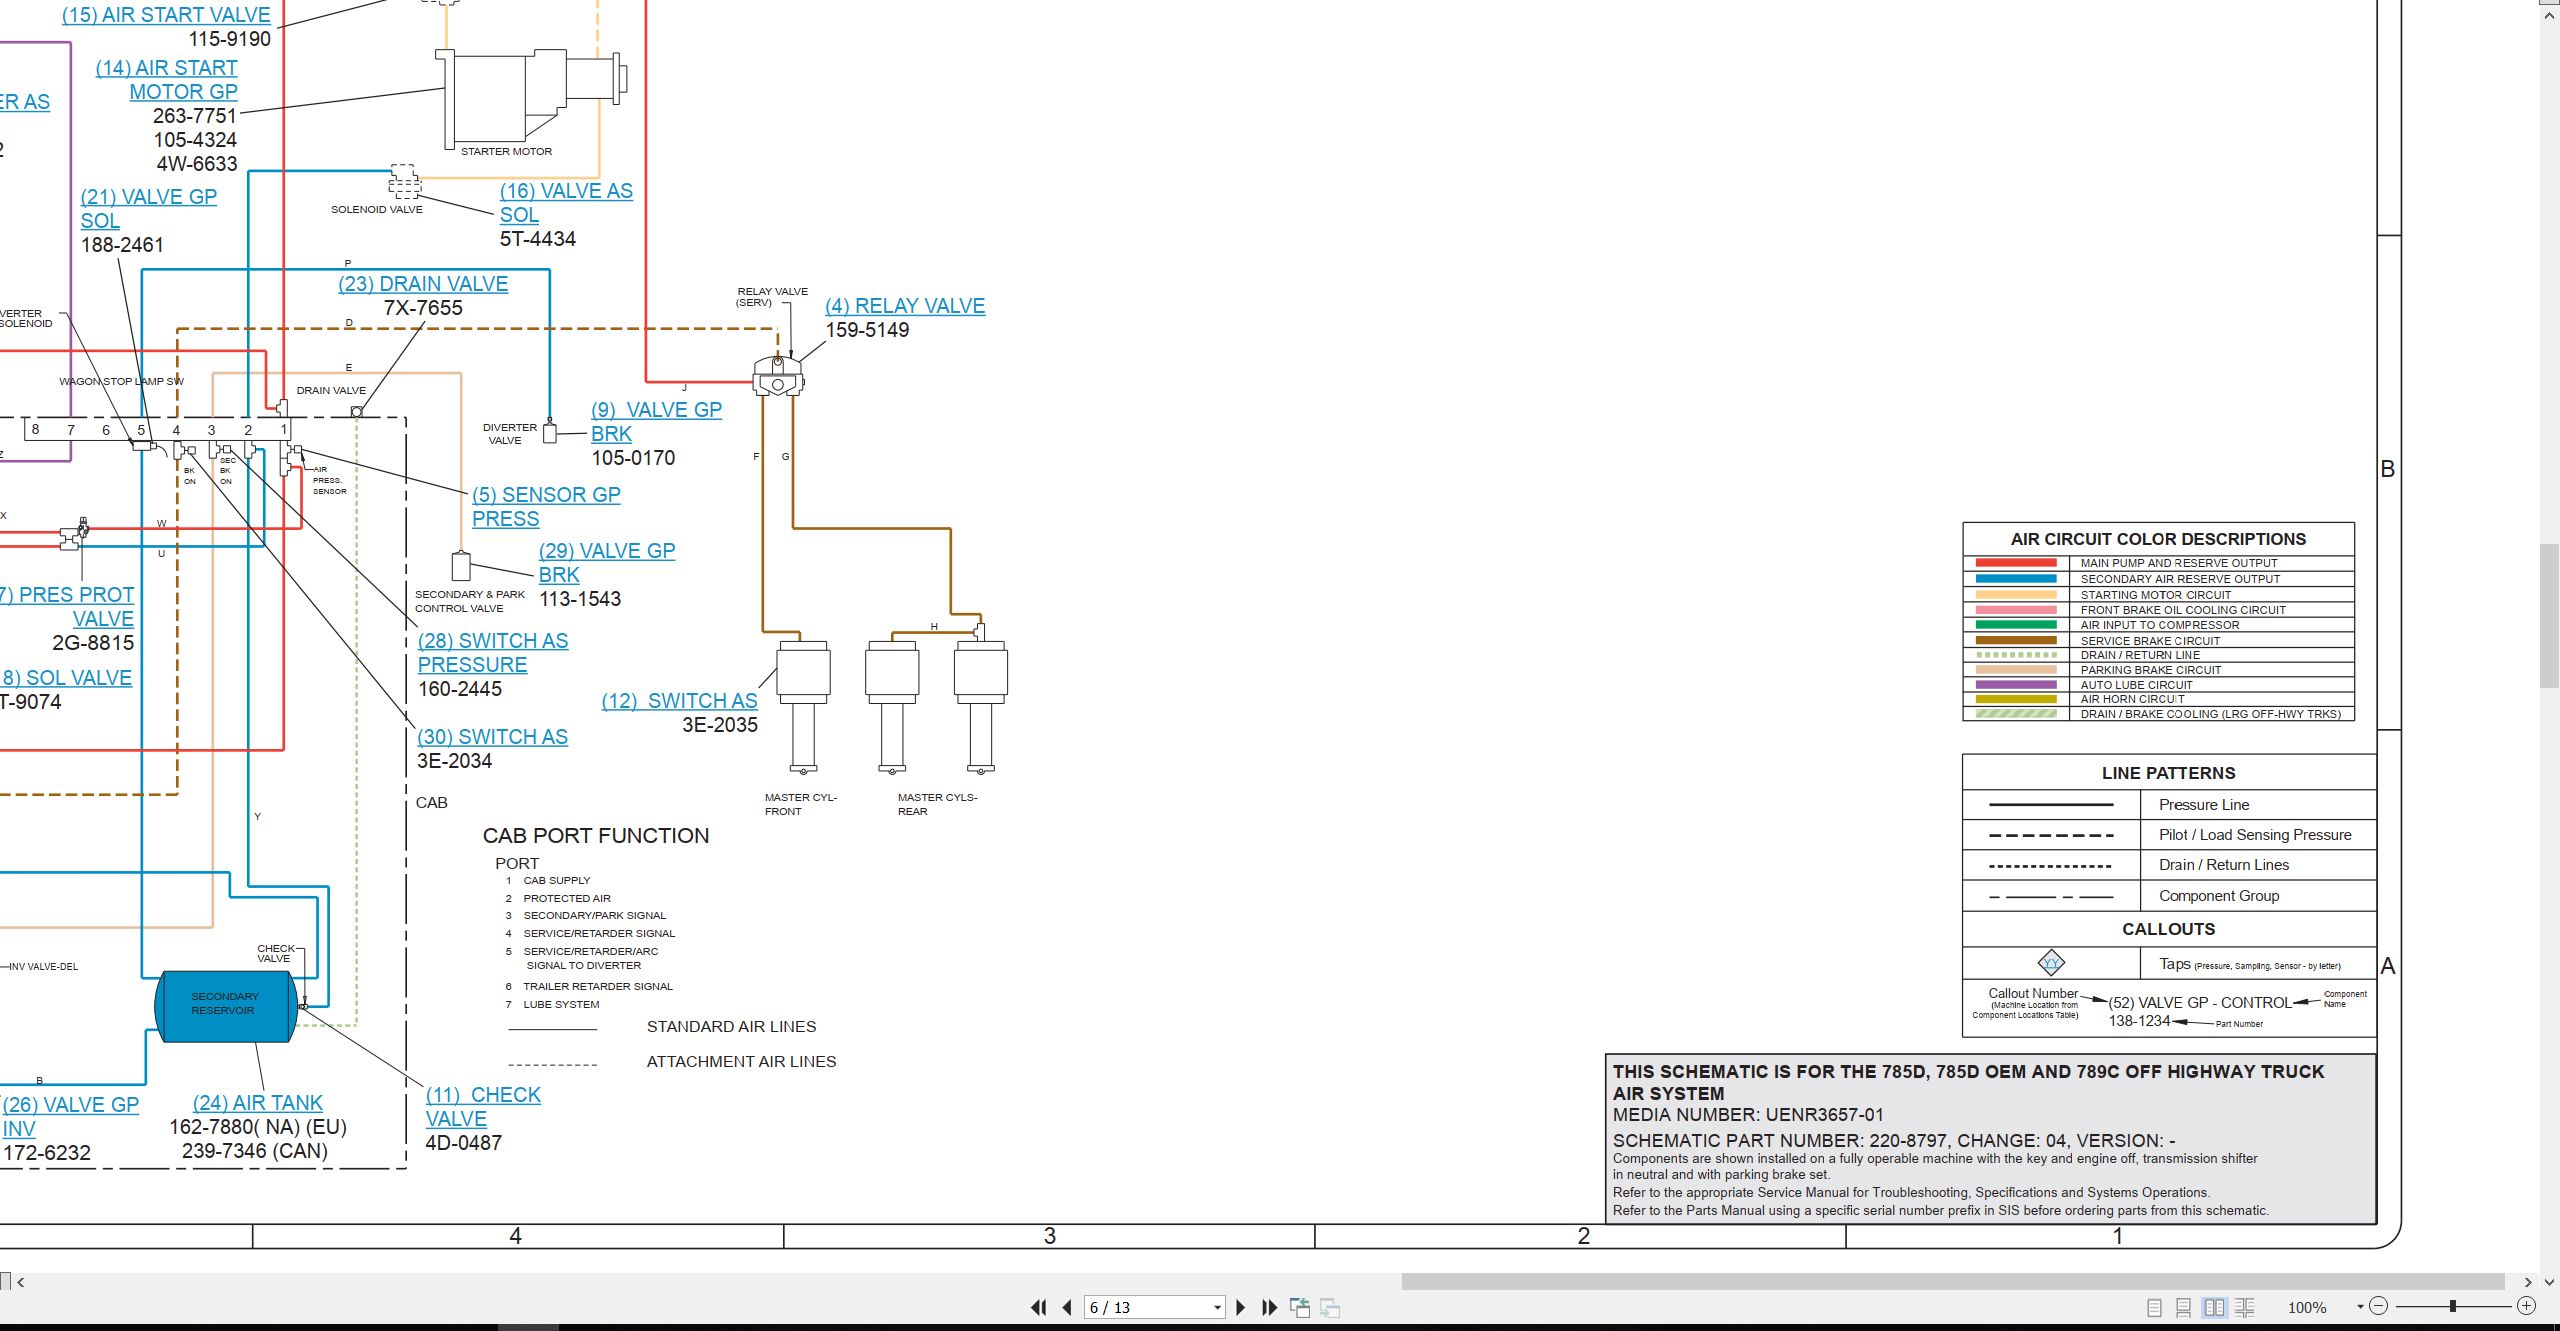Click the zoom in plus icon
2560x1331 pixels.
(2526, 1306)
